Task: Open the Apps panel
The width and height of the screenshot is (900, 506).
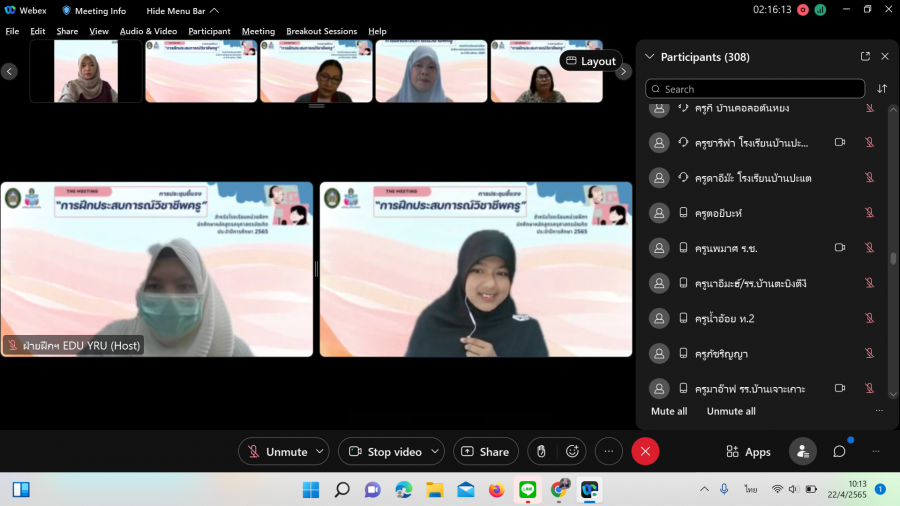Action: click(x=749, y=452)
